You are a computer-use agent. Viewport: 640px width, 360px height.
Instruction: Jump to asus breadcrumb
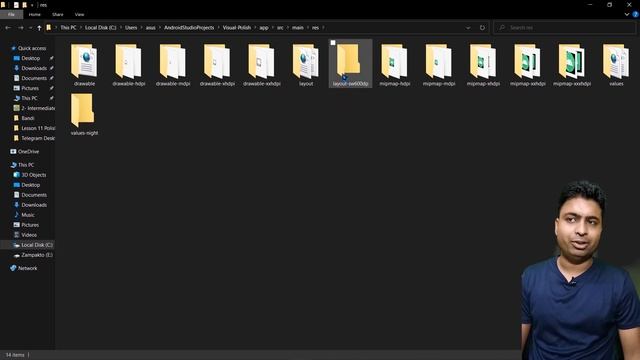(x=151, y=28)
